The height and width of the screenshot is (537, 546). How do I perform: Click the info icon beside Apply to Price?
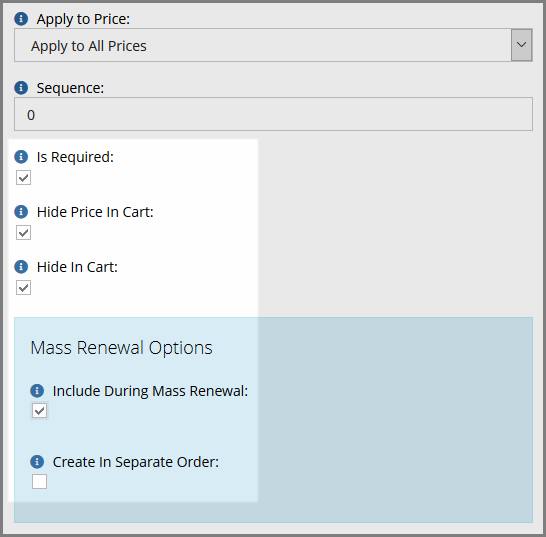click(x=21, y=19)
